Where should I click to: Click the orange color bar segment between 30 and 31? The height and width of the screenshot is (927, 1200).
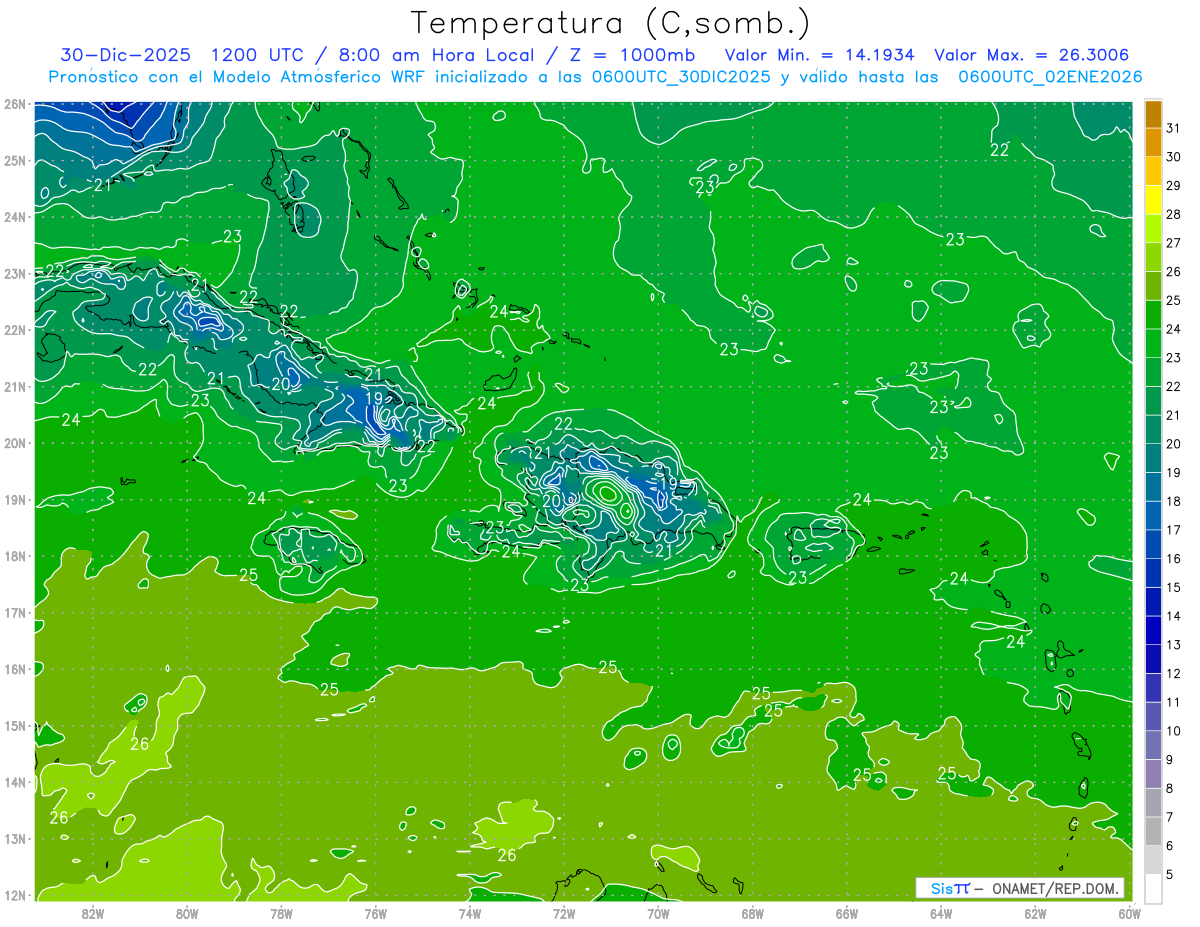(x=1153, y=142)
